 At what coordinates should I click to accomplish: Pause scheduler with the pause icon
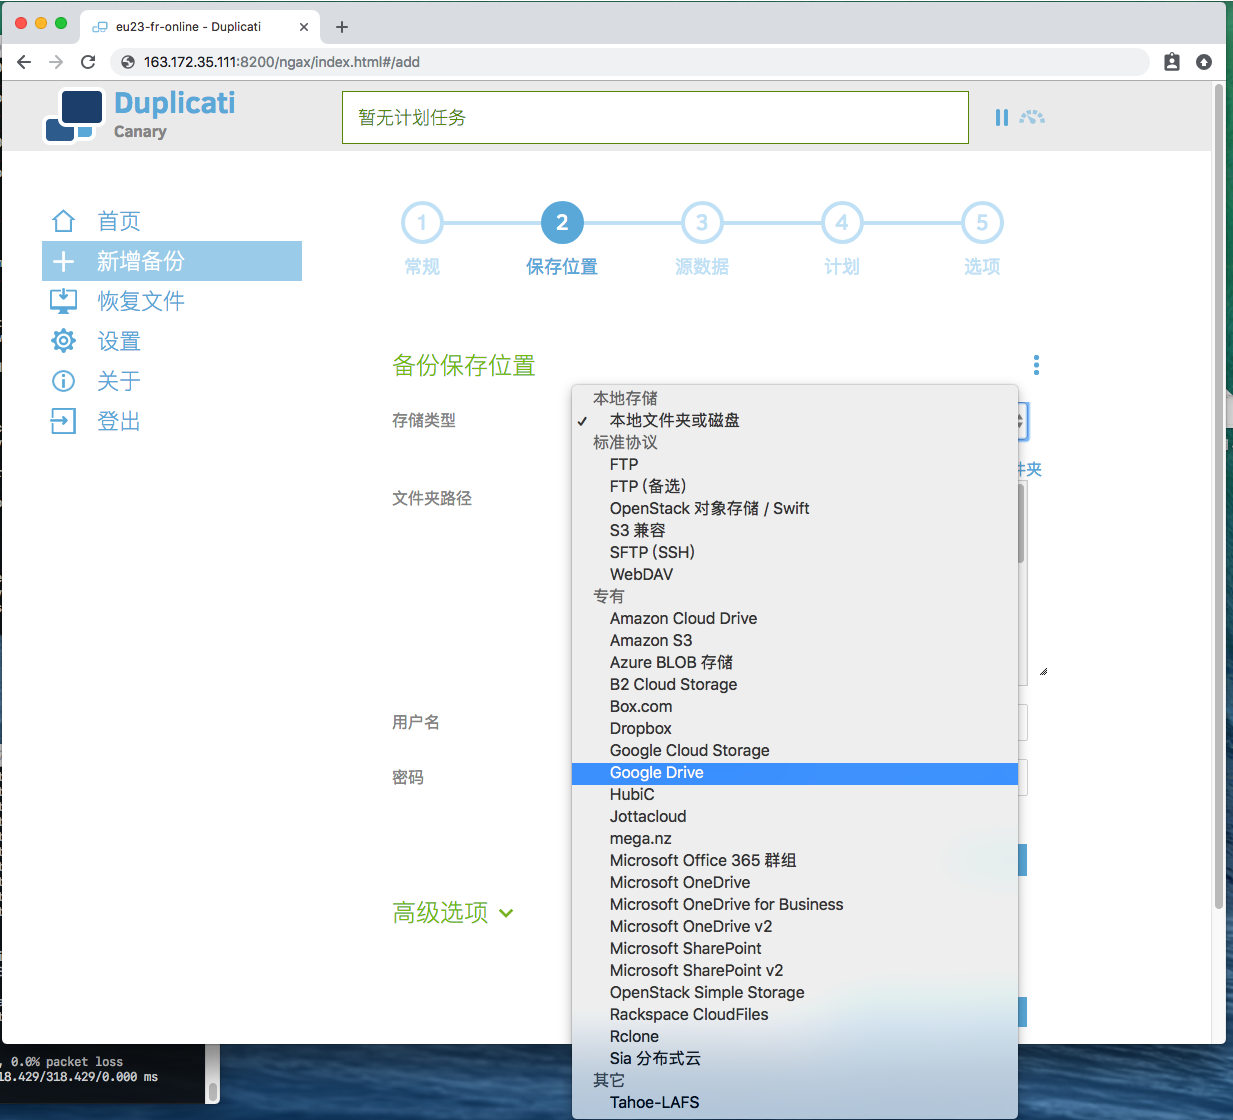1001,117
